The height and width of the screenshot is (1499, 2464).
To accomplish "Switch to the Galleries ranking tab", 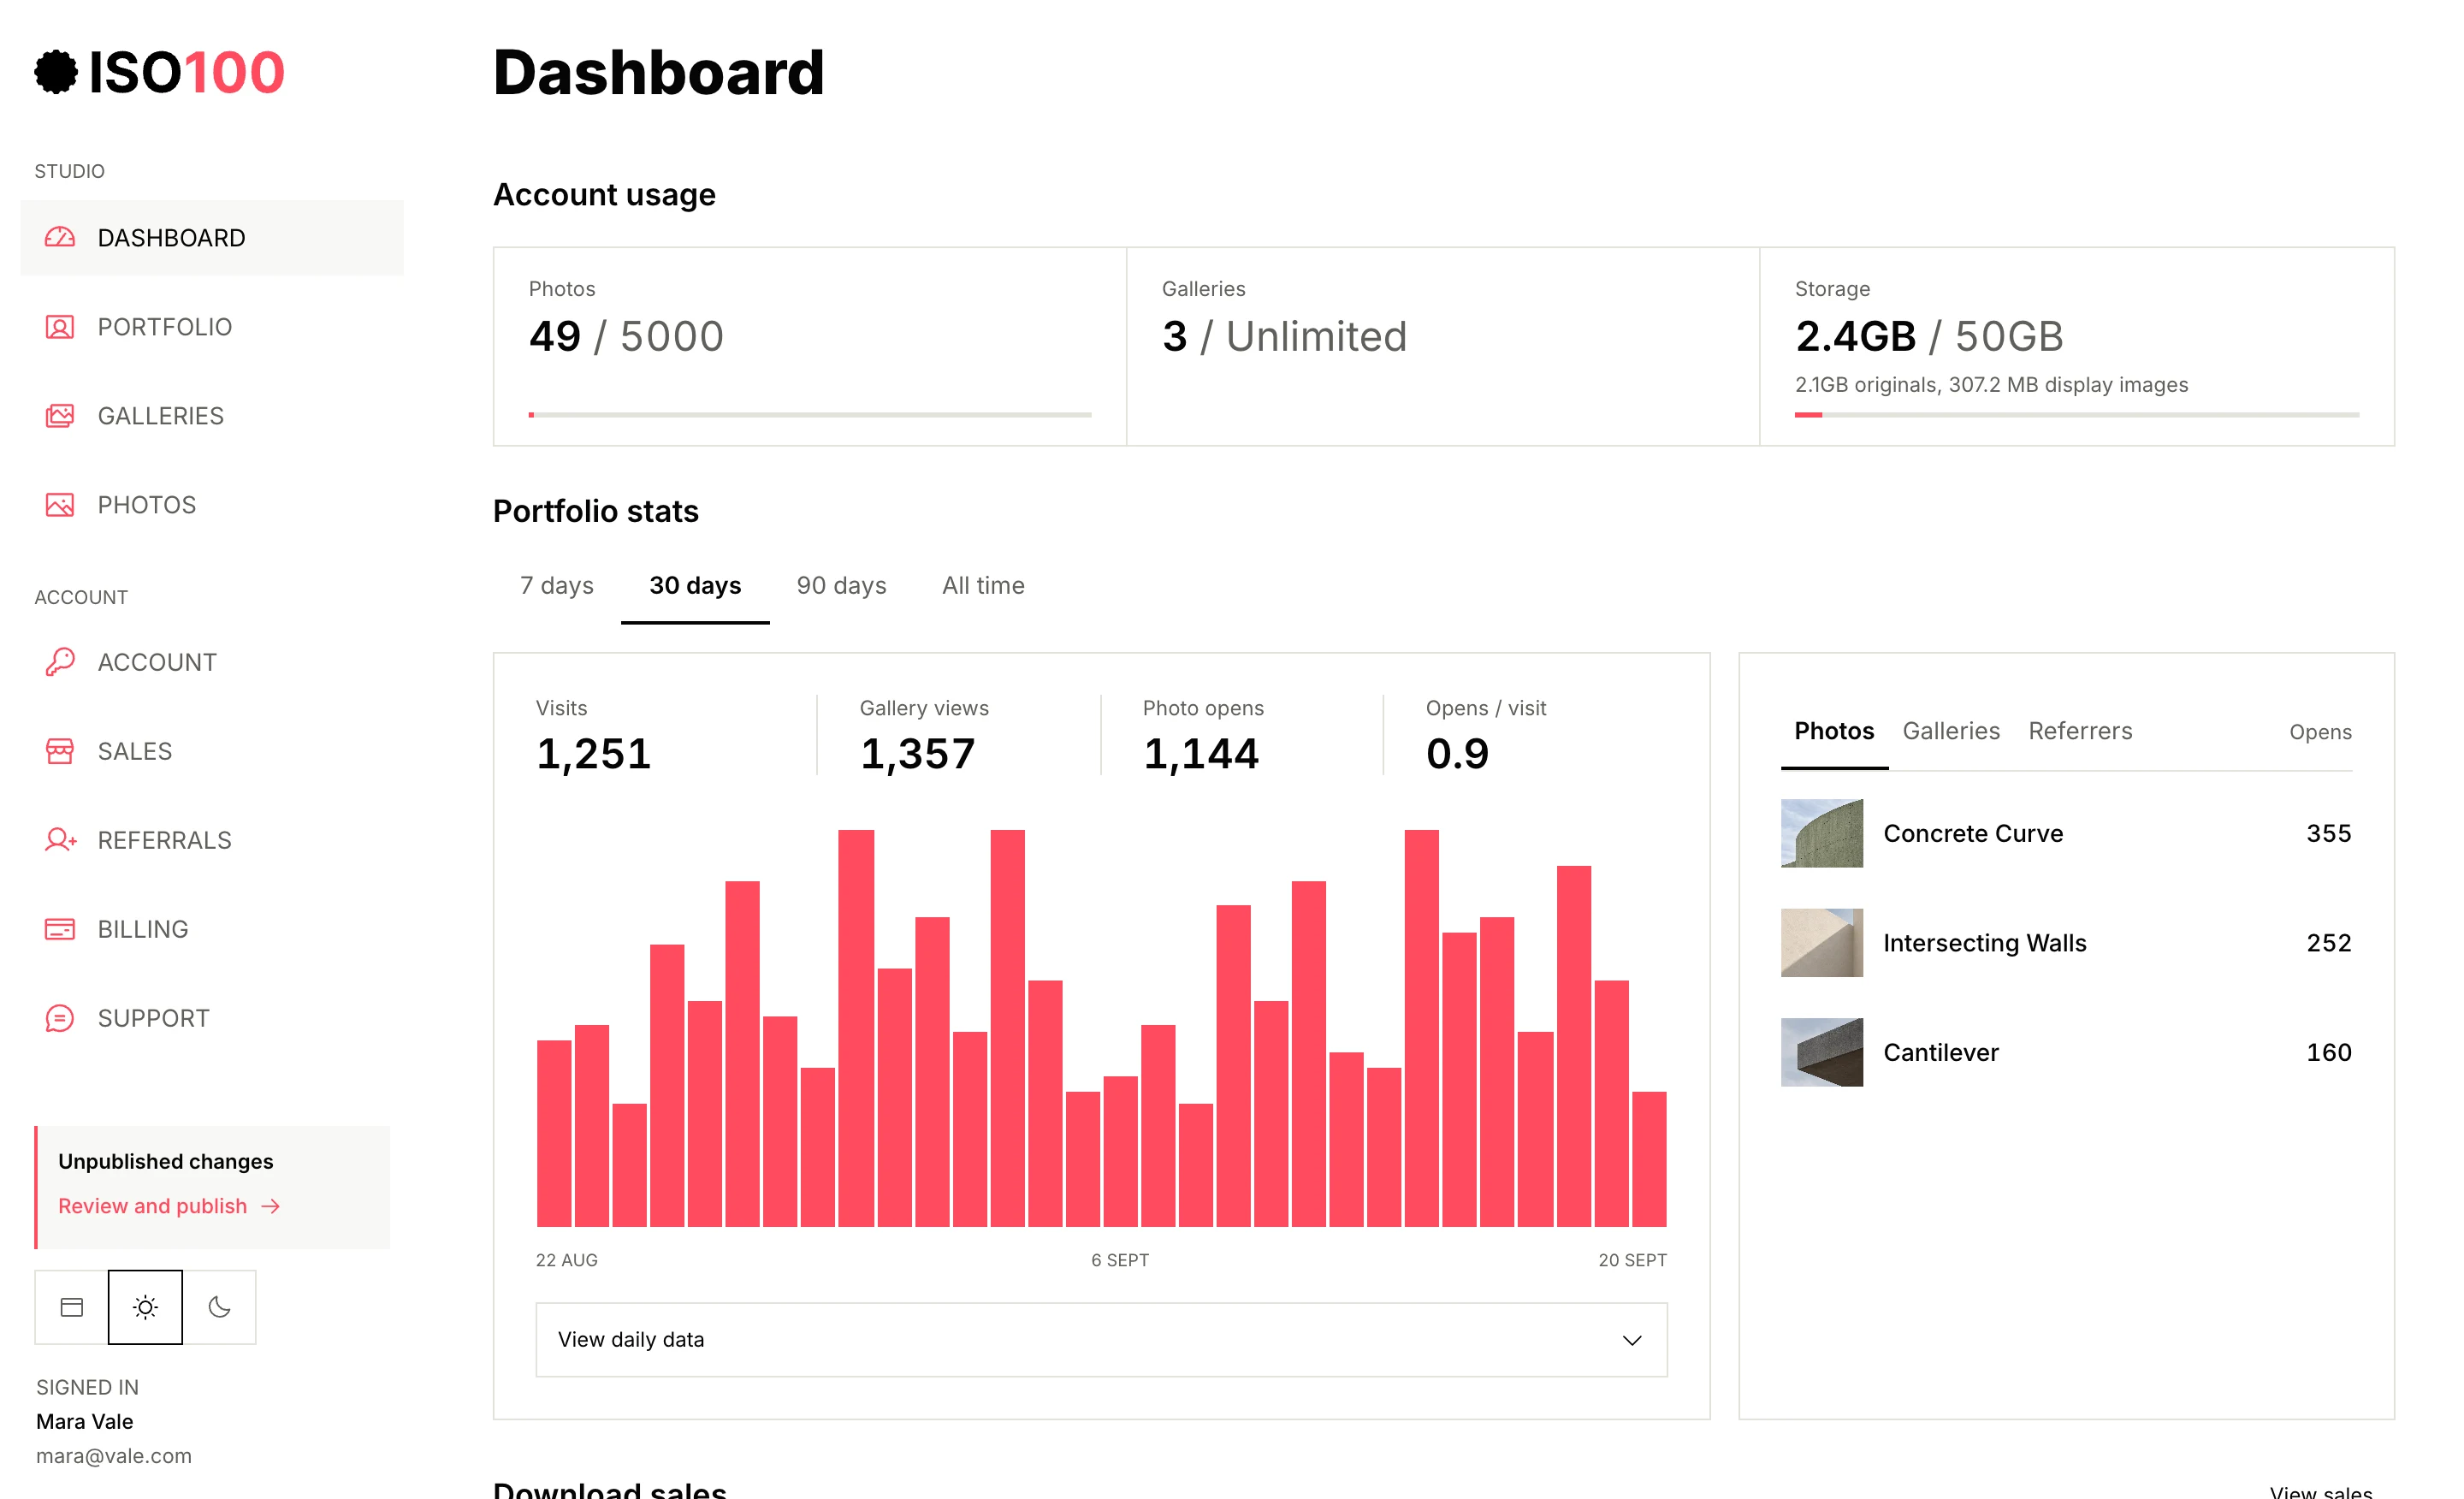I will [x=1951, y=731].
